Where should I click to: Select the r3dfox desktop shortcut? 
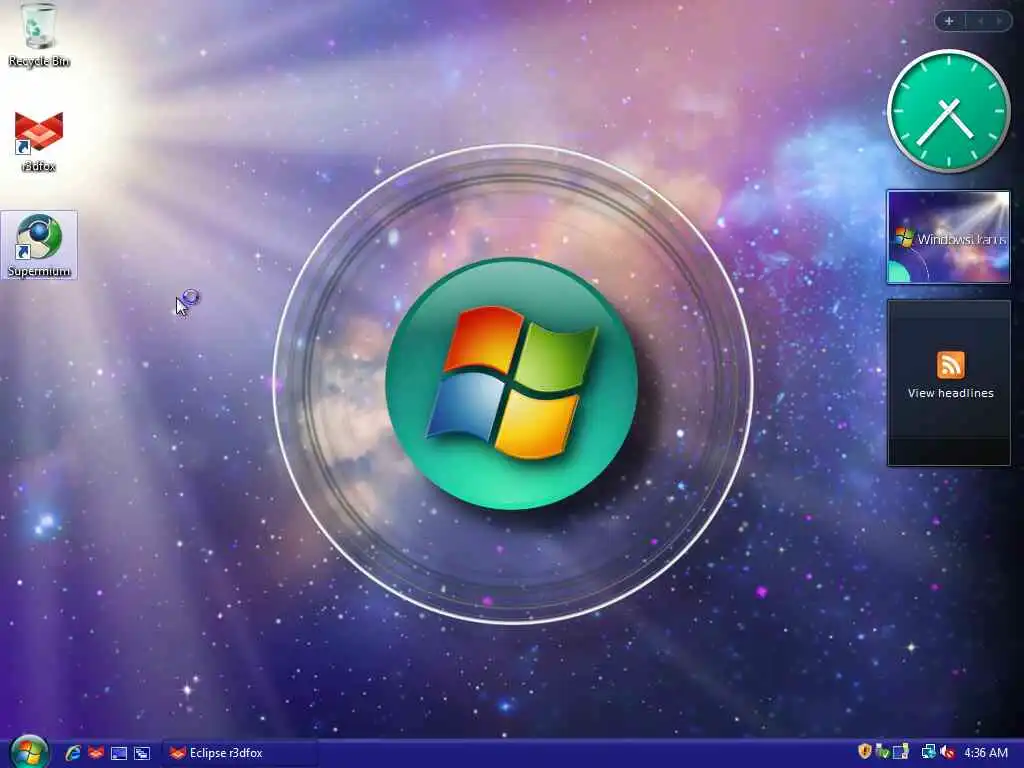pos(39,142)
